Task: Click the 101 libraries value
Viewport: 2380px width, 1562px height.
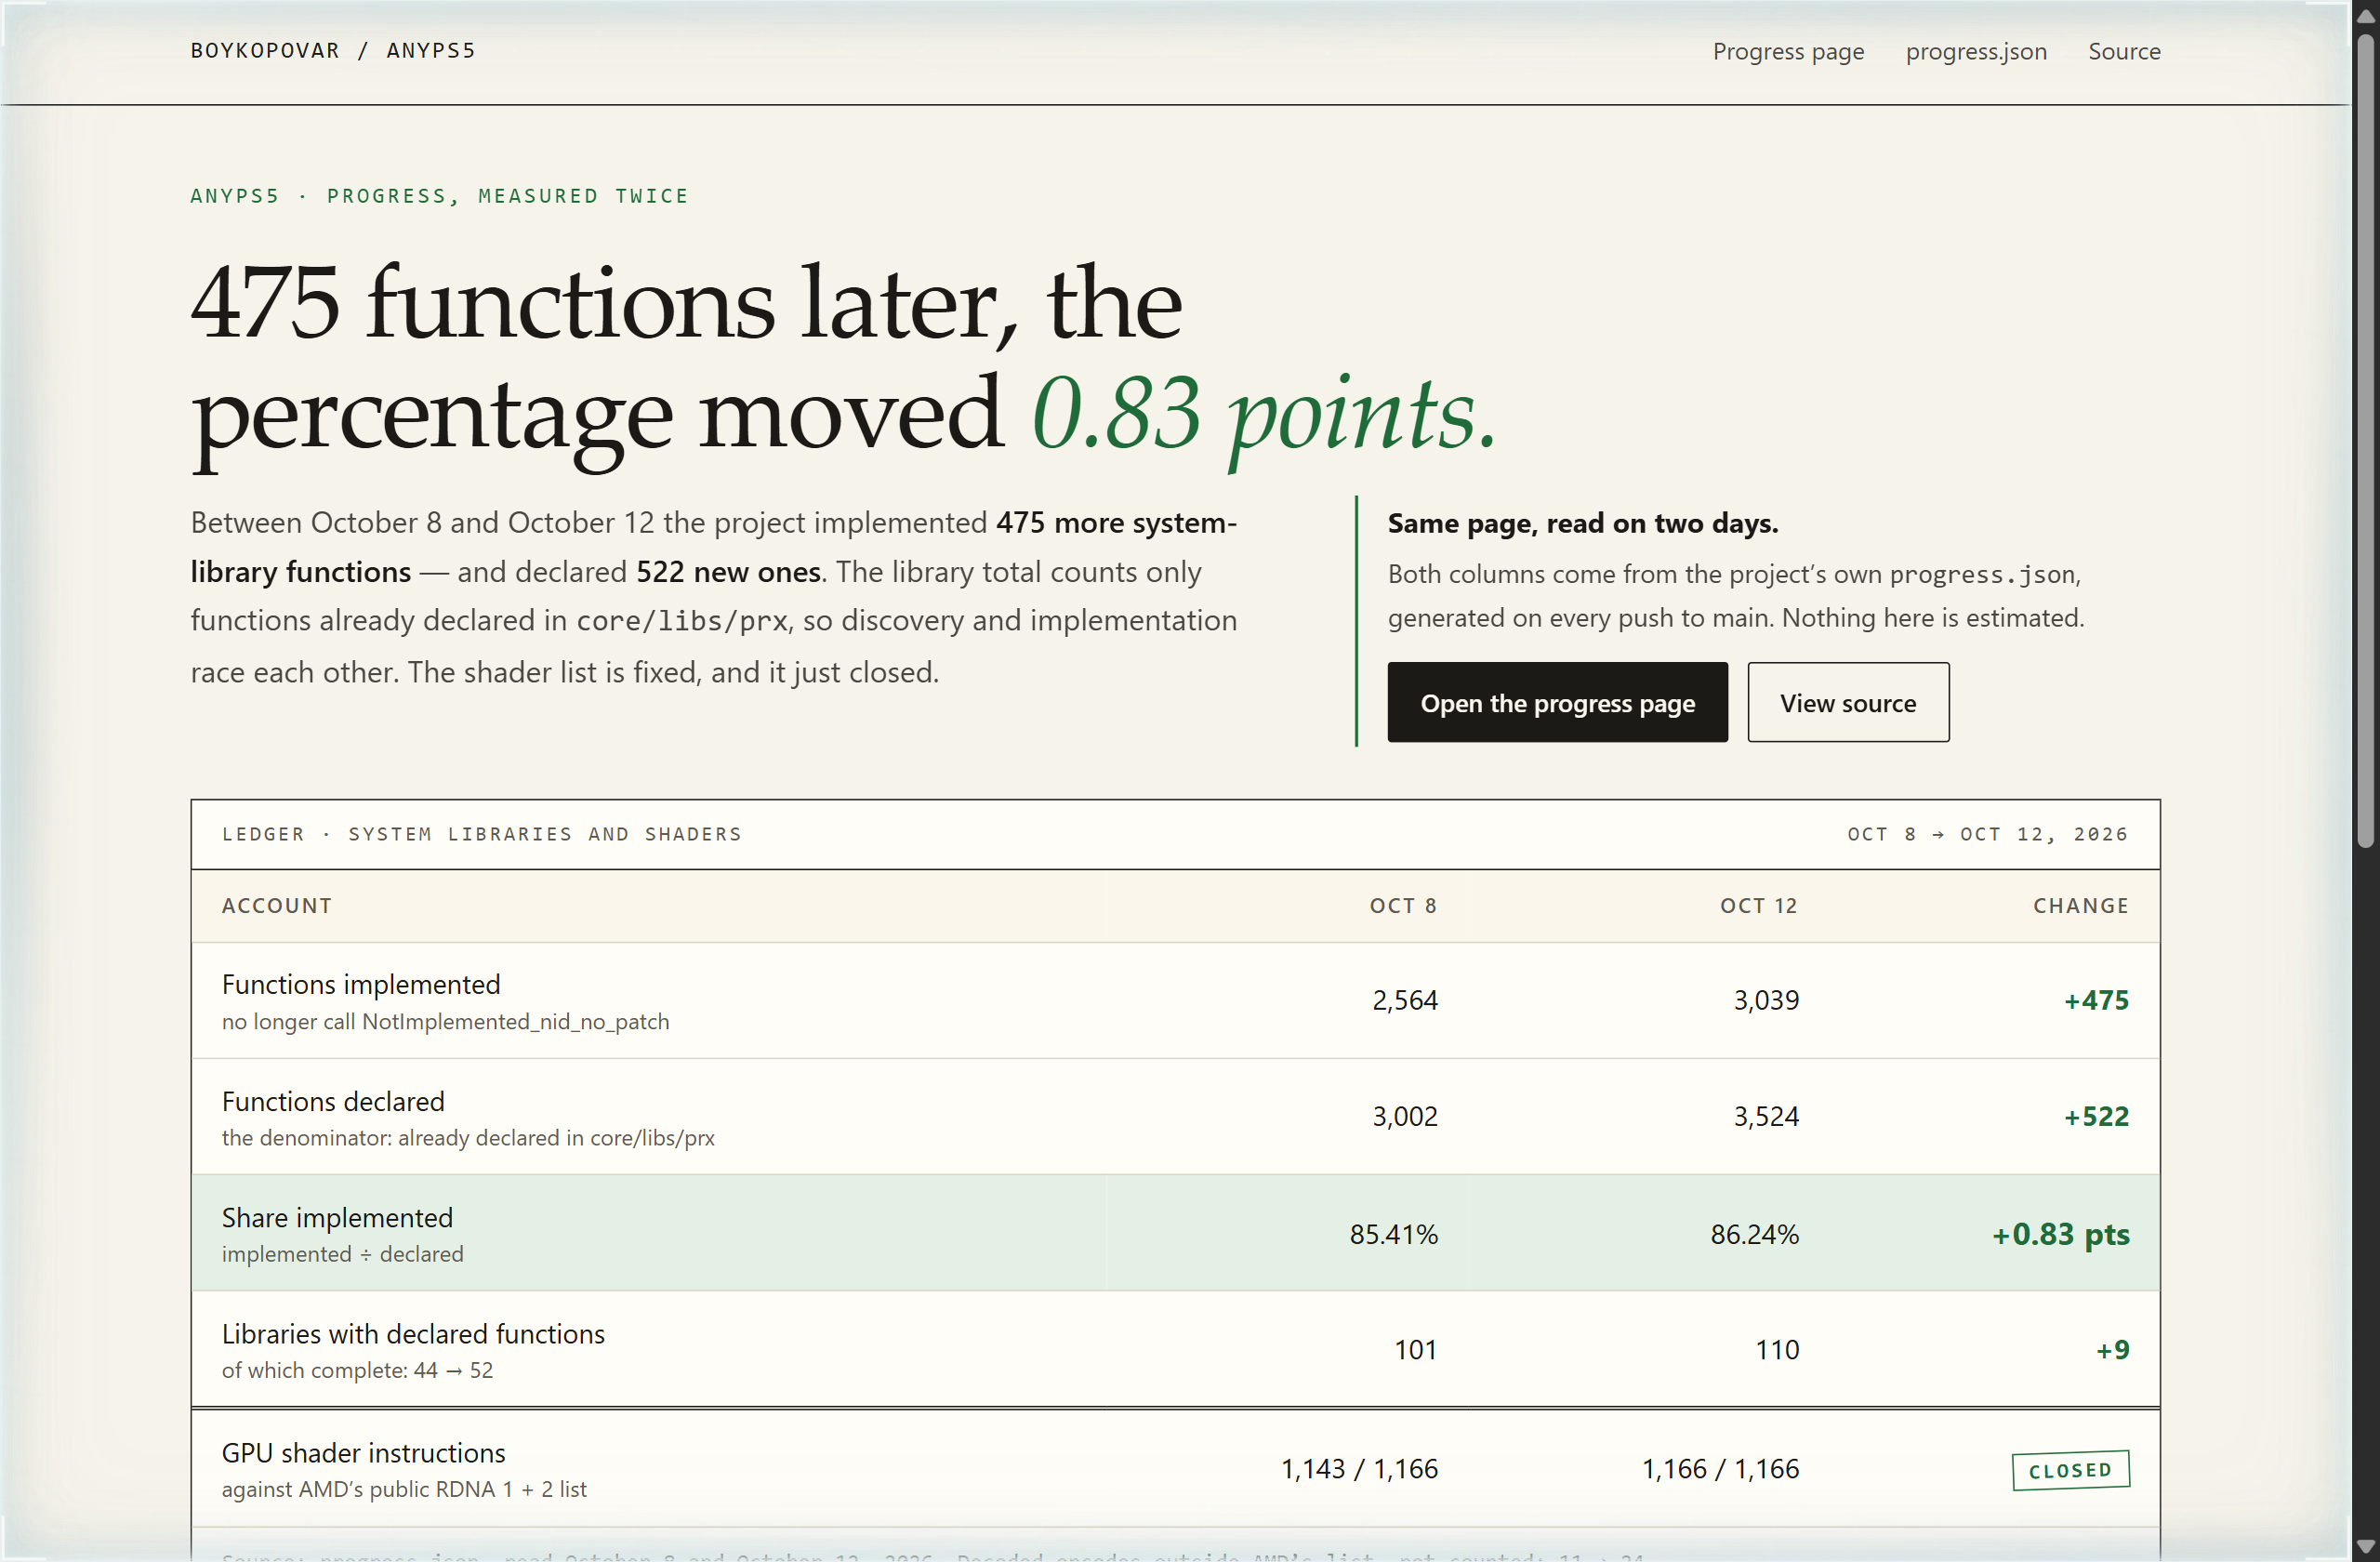Action: 1416,1350
